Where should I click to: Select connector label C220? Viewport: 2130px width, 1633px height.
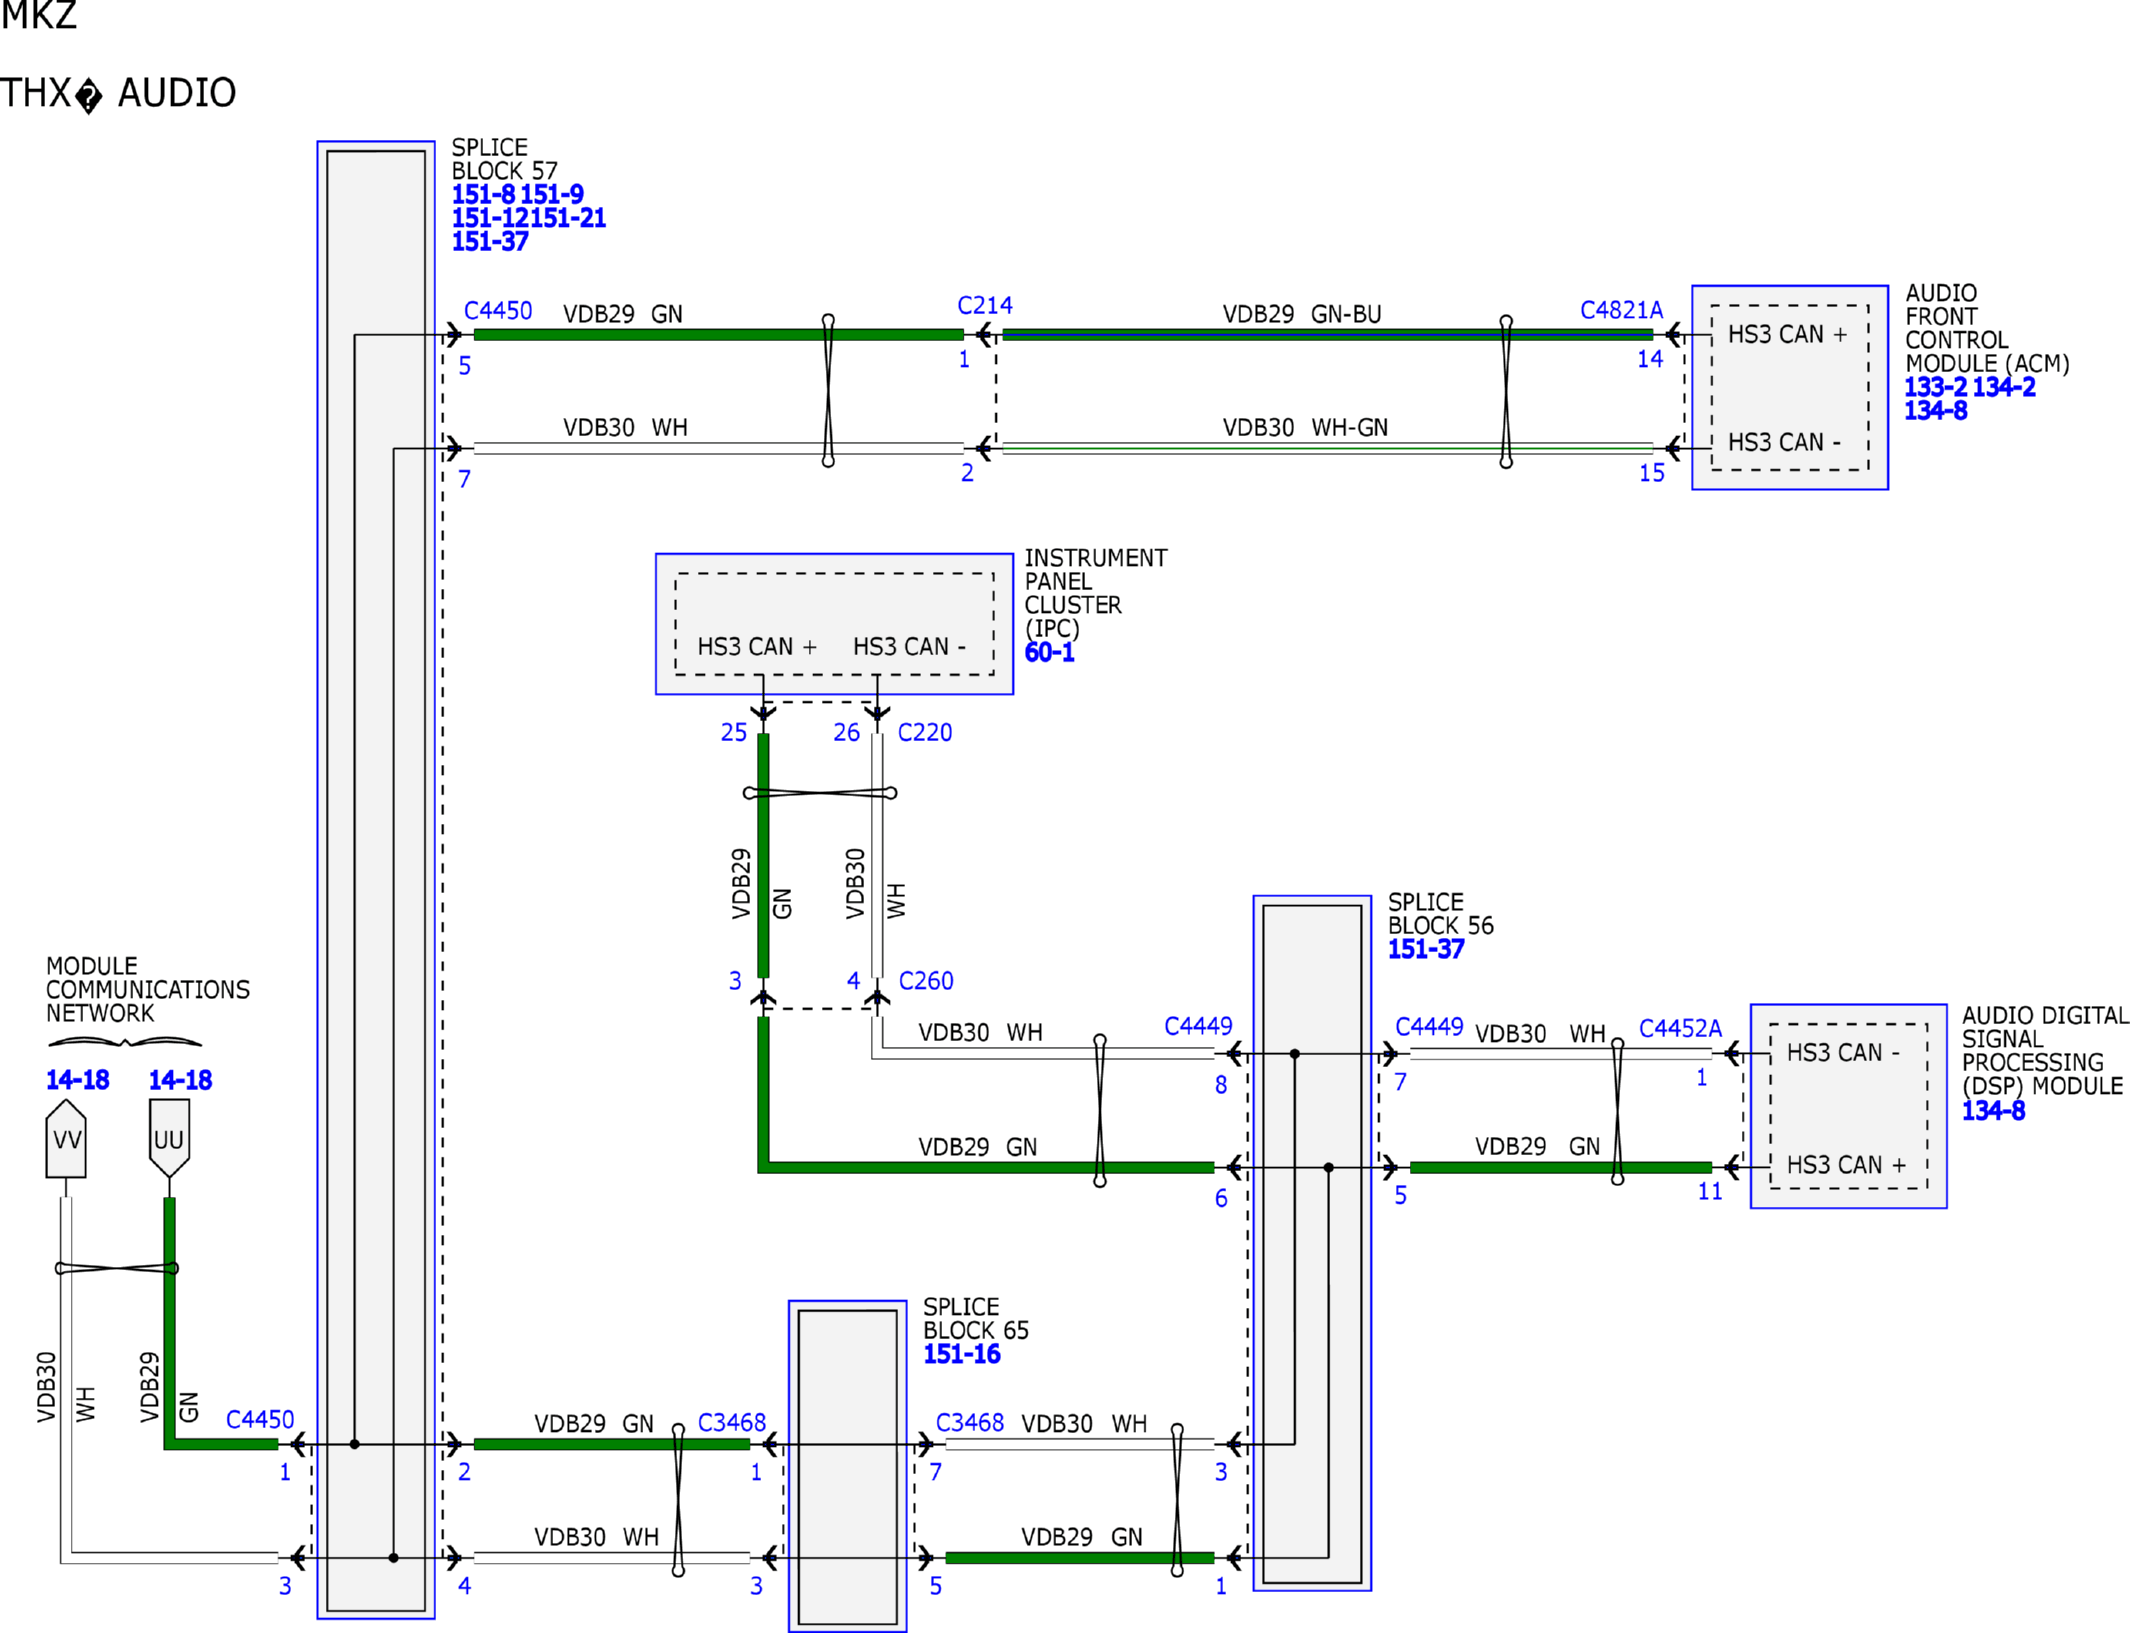click(x=925, y=733)
